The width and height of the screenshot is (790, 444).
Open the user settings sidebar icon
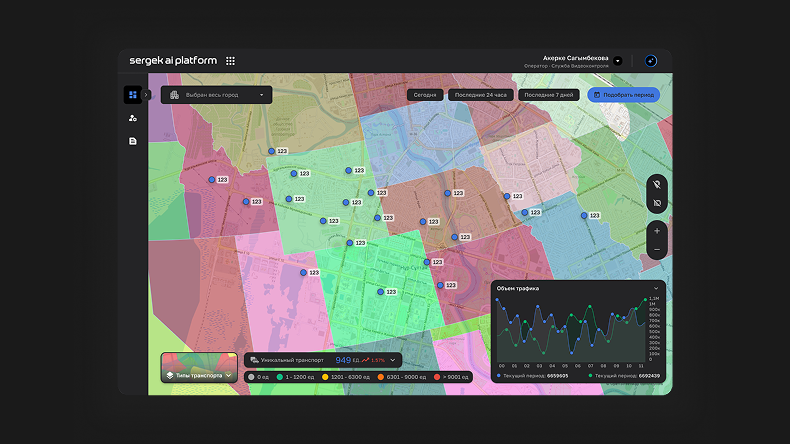(x=132, y=118)
